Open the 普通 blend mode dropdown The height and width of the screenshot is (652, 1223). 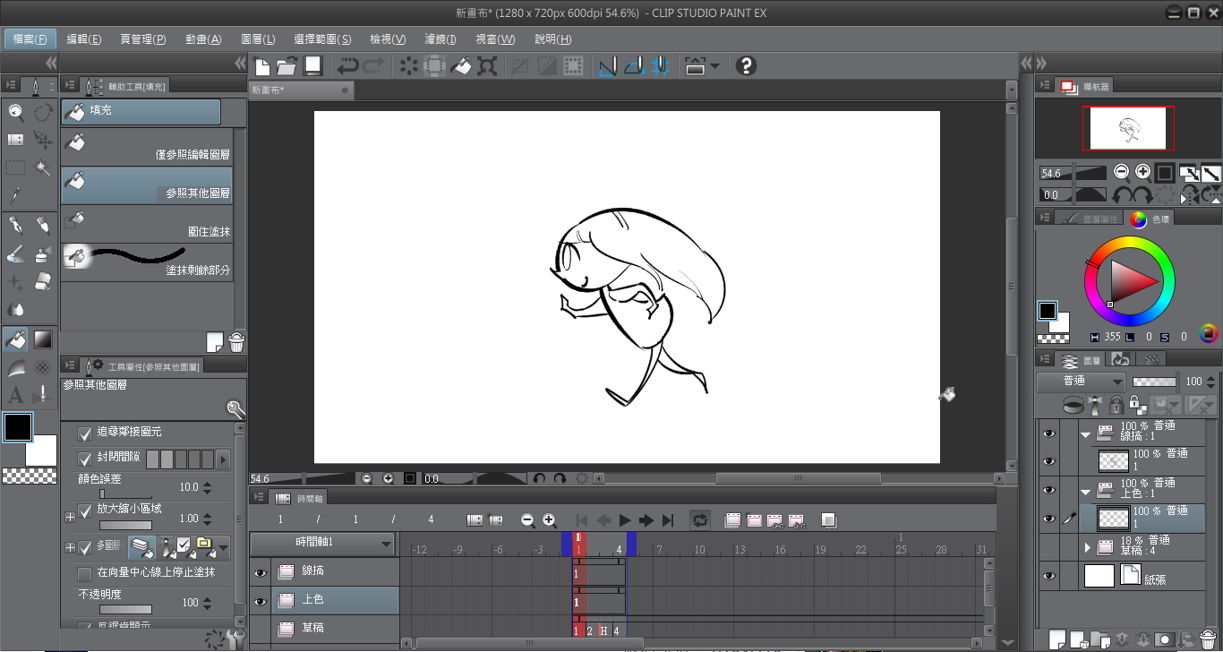click(1080, 381)
